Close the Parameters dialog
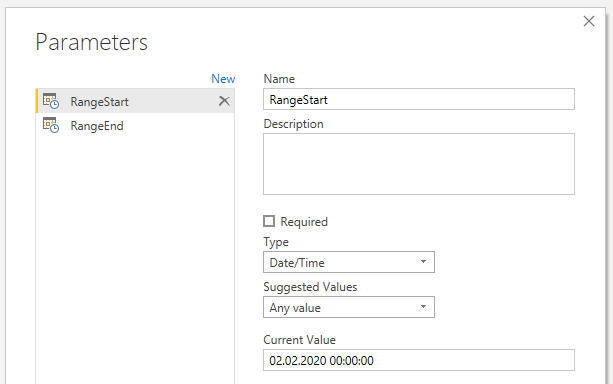 [x=589, y=21]
